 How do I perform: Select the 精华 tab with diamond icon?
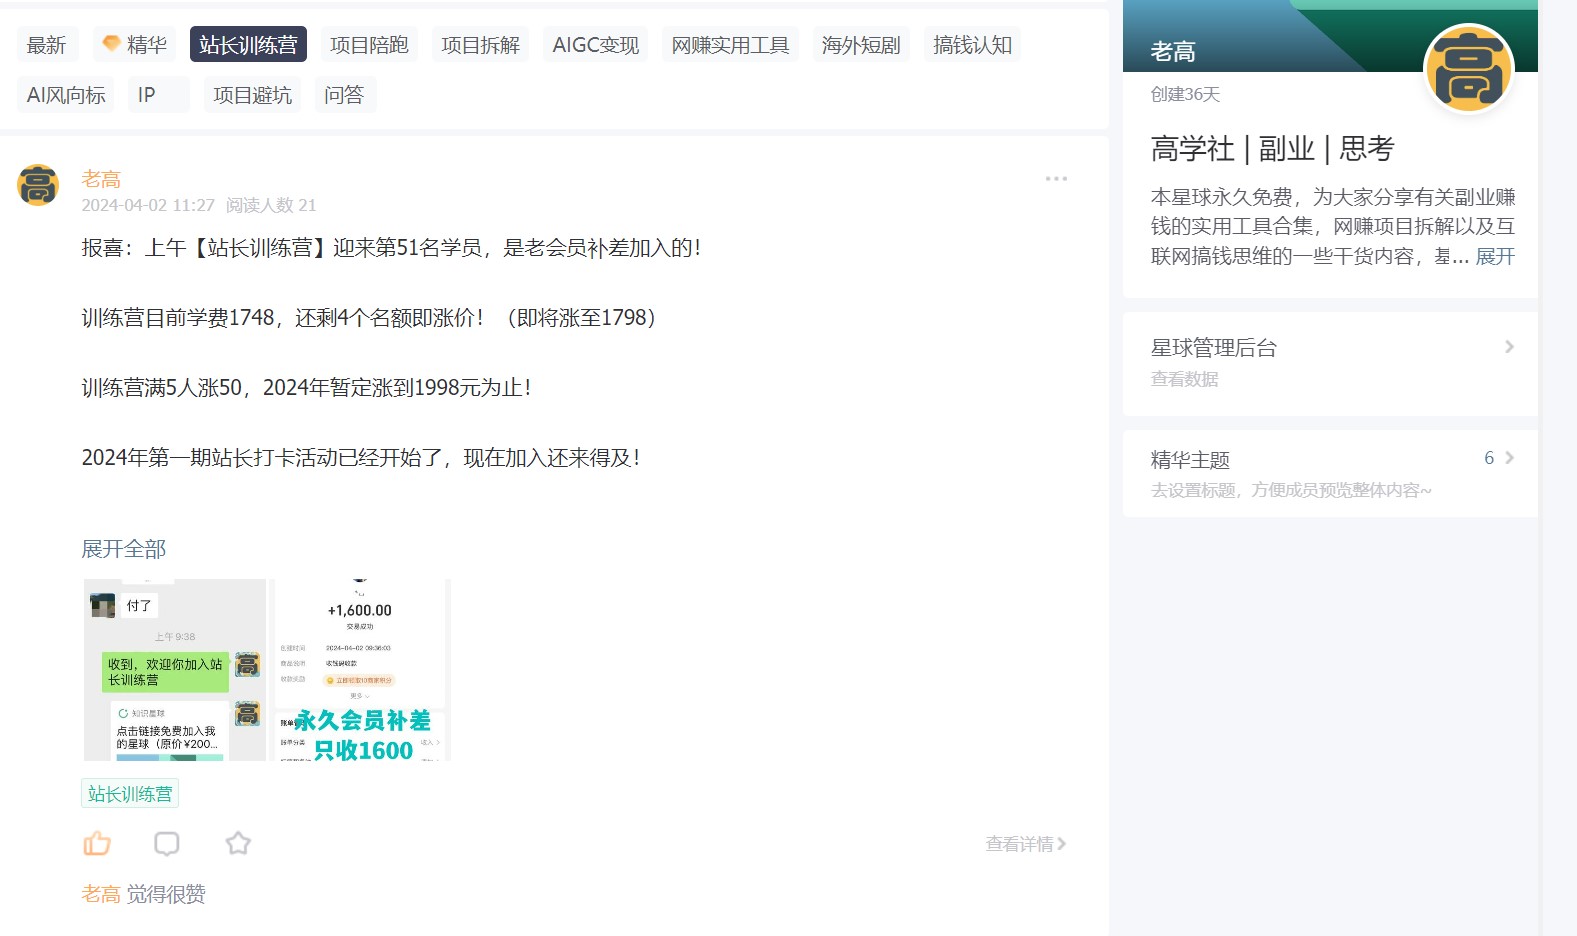coord(135,45)
